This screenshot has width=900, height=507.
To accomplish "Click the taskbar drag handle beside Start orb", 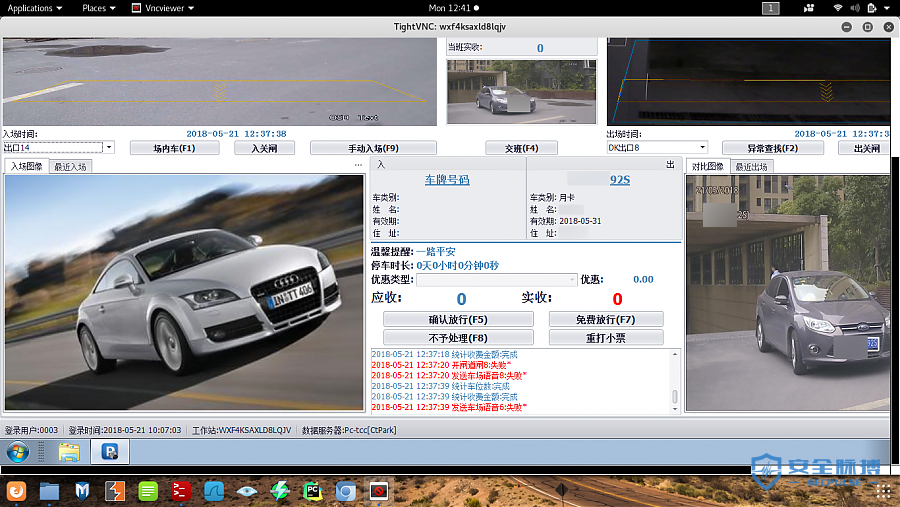I will pyautogui.click(x=41, y=452).
